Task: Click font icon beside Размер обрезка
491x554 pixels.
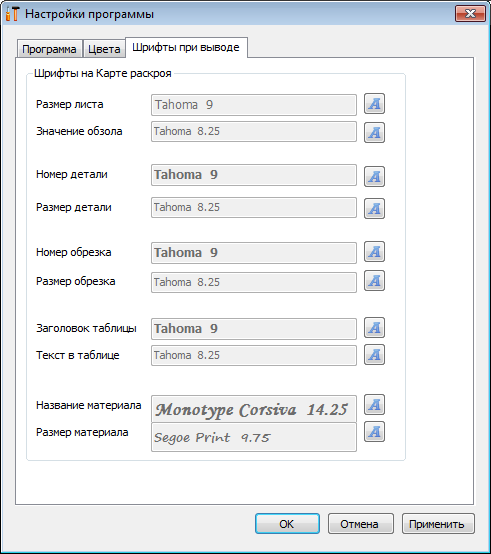Action: [374, 281]
